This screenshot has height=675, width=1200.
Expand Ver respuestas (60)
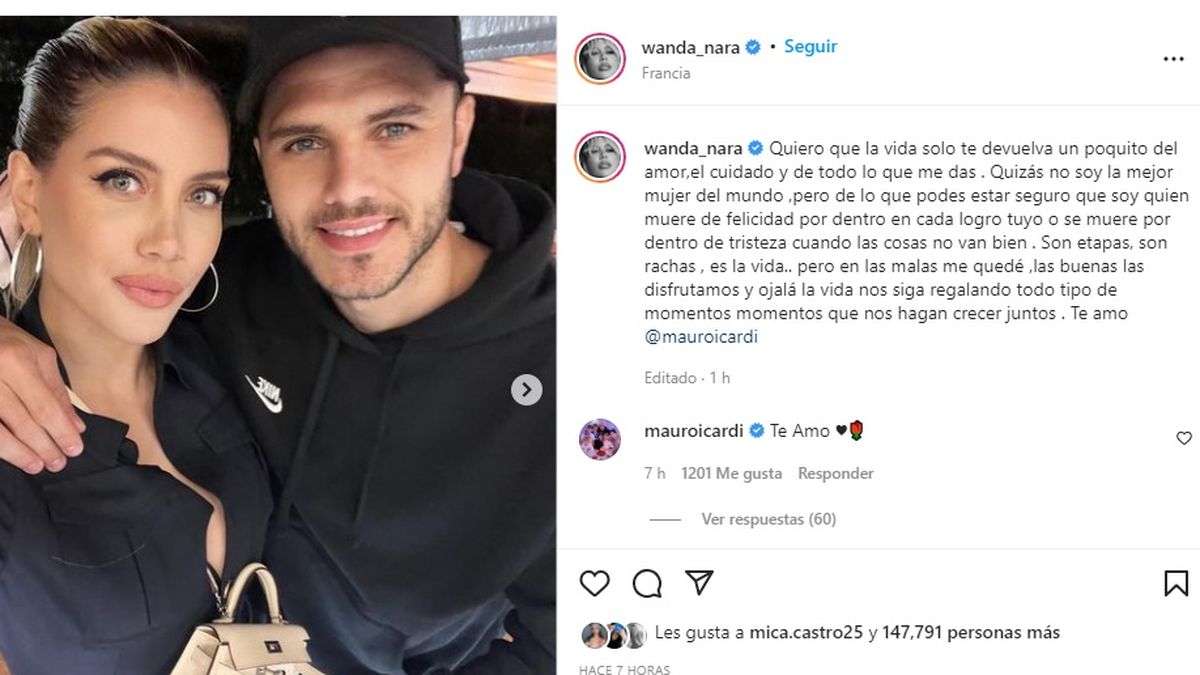[x=768, y=519]
